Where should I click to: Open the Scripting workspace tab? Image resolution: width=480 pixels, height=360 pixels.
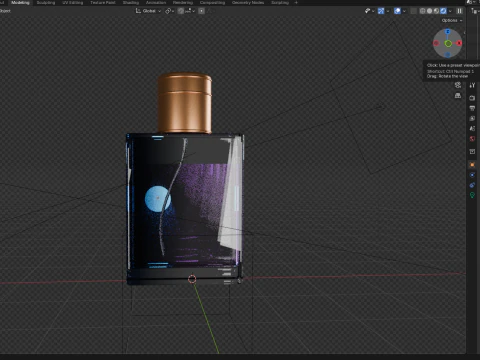[x=280, y=3]
